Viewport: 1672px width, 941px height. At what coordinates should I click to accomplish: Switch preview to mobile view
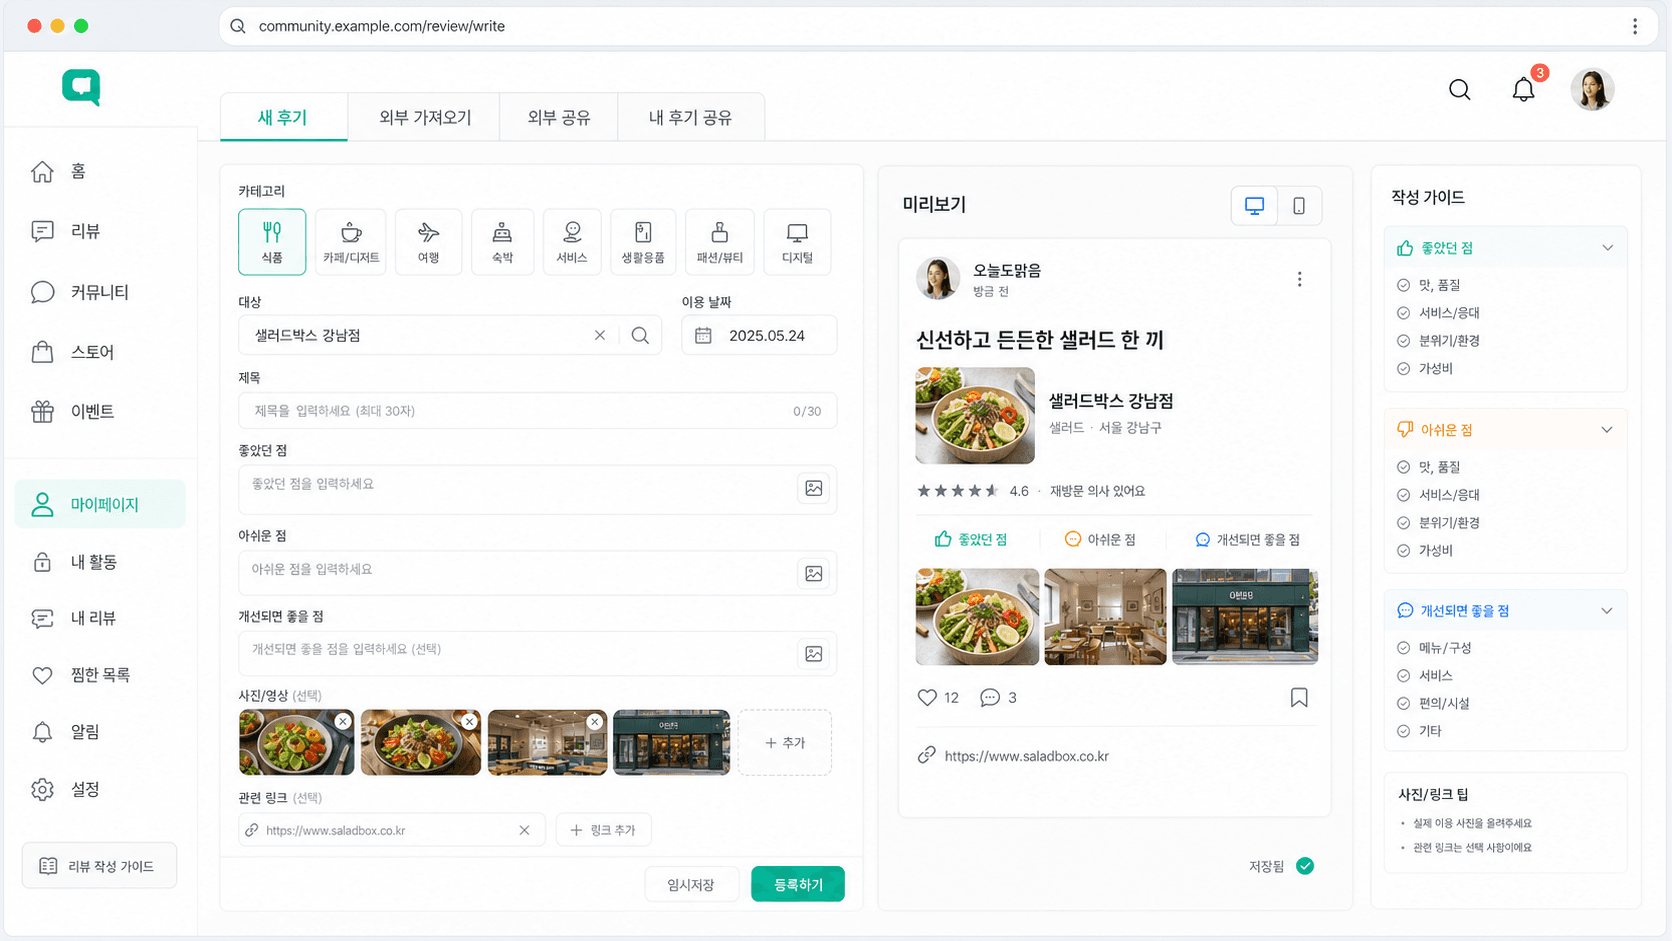click(1299, 206)
